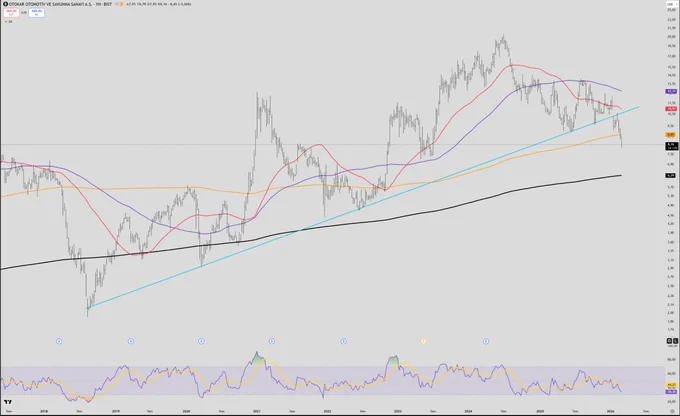Collapse the indicator legend arrow
680x416 pixels.
click(x=6, y=21)
